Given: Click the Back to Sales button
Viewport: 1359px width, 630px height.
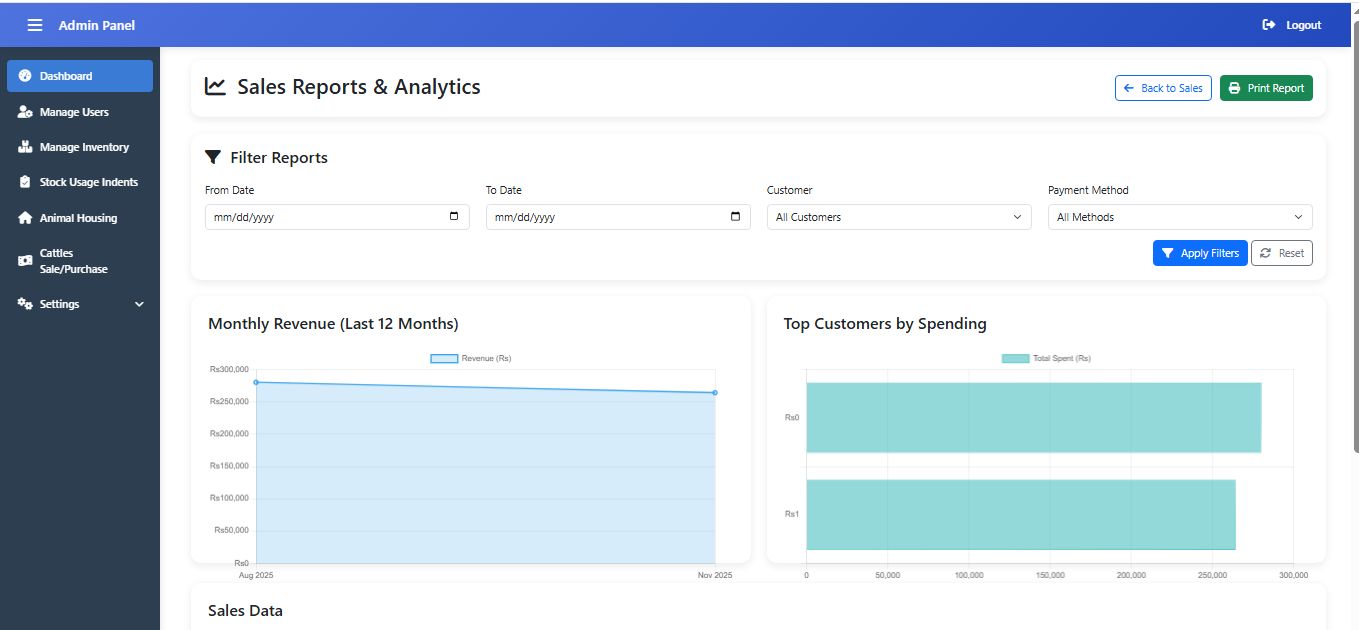Looking at the screenshot, I should coord(1162,88).
